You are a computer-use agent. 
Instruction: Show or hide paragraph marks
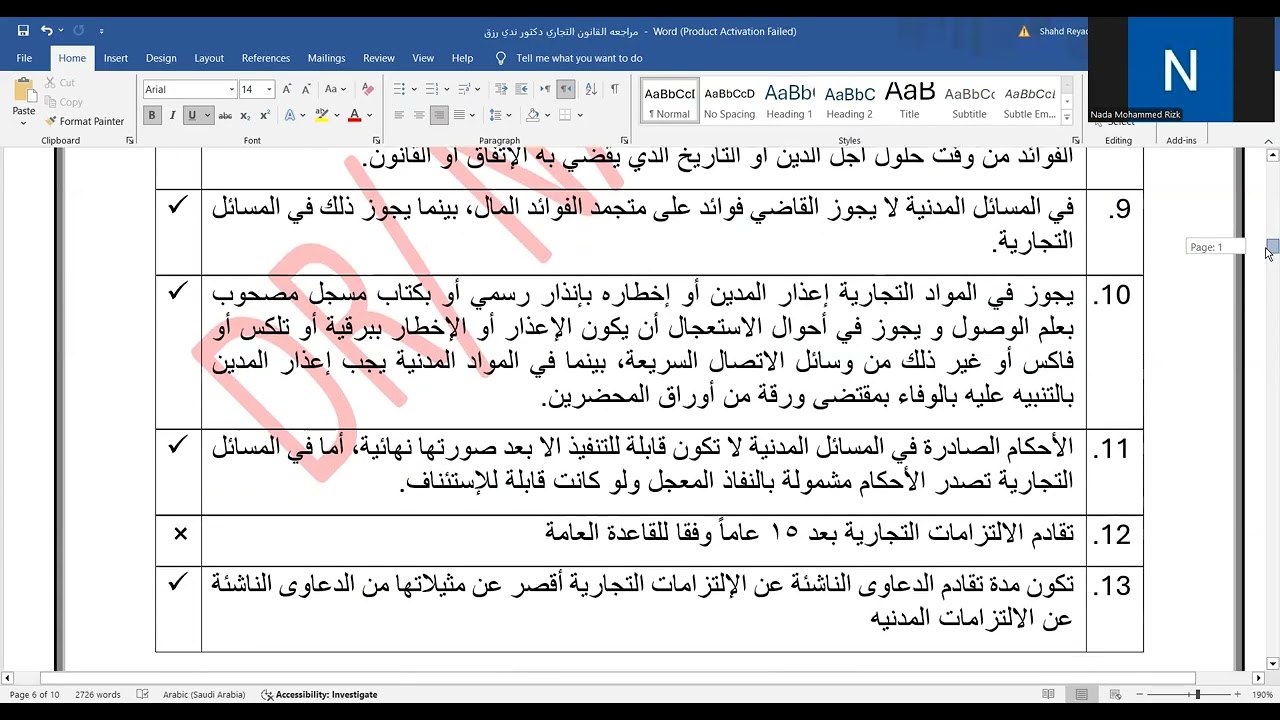(614, 89)
